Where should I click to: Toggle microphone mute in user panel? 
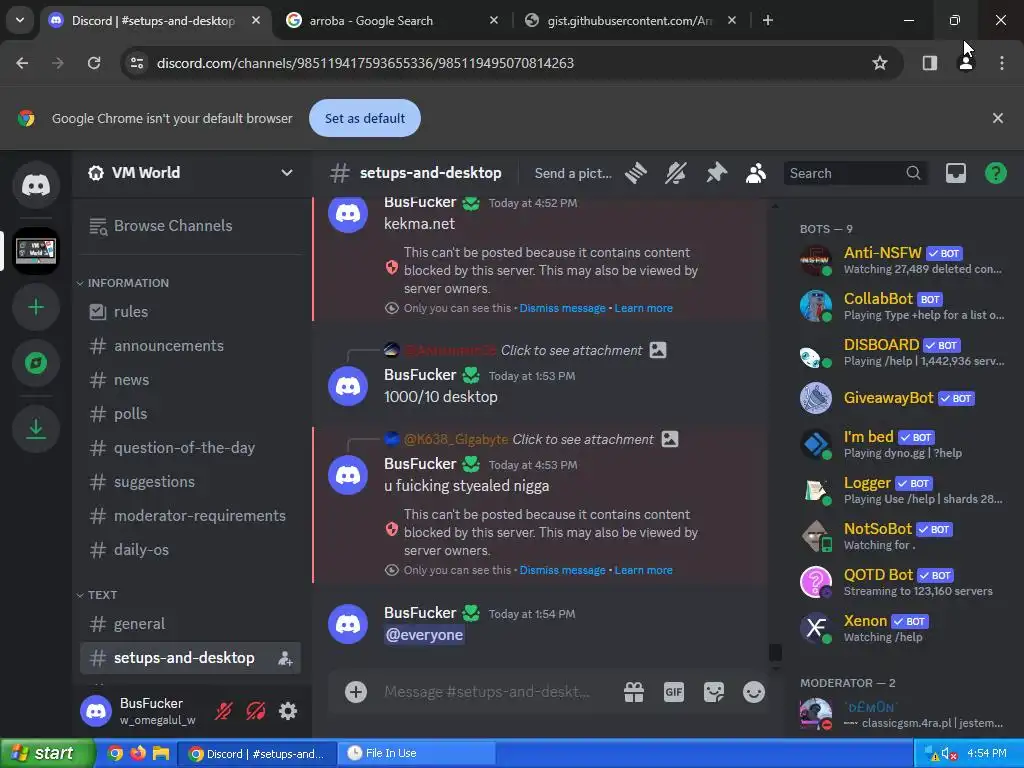click(x=223, y=711)
